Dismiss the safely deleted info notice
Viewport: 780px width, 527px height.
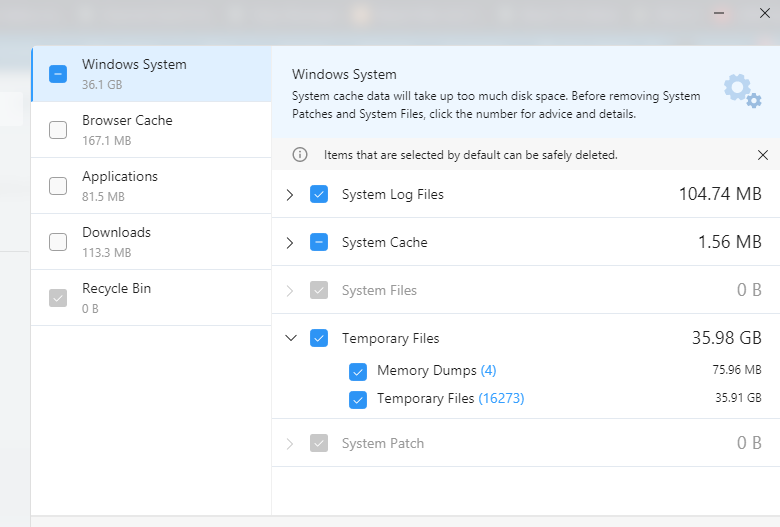pyautogui.click(x=763, y=155)
